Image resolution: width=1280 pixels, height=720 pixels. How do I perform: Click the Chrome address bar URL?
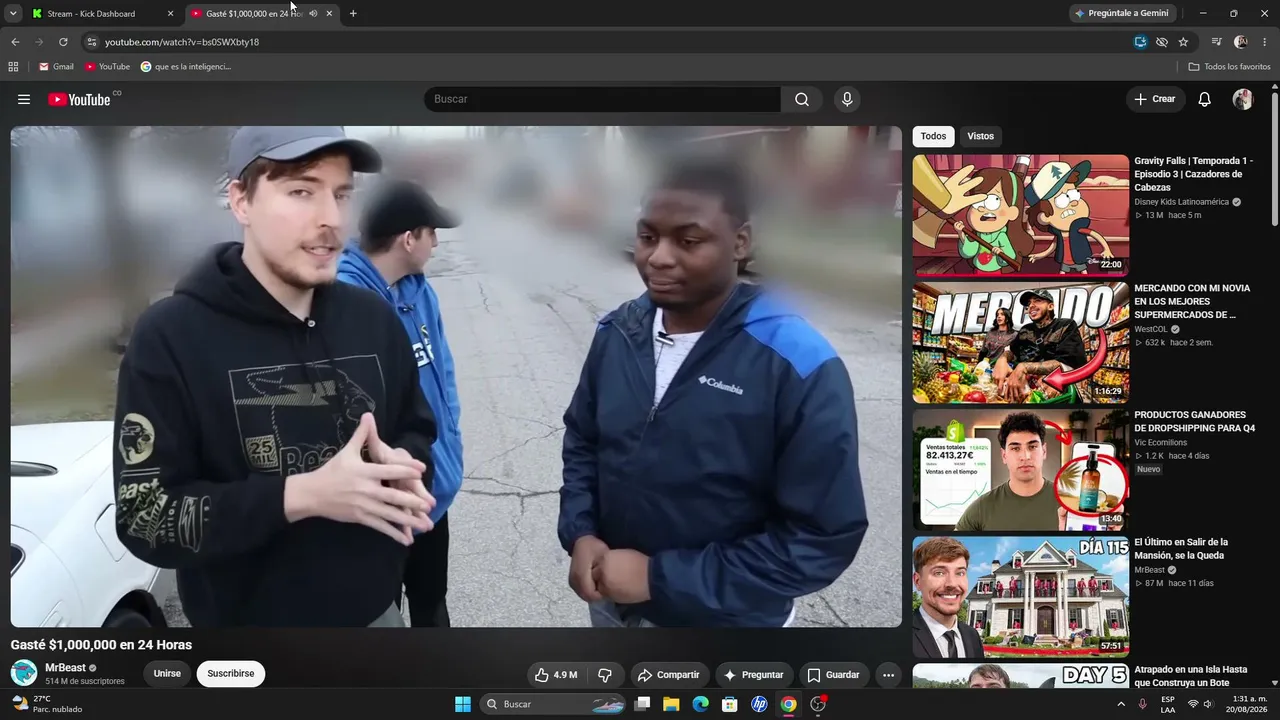pos(182,42)
